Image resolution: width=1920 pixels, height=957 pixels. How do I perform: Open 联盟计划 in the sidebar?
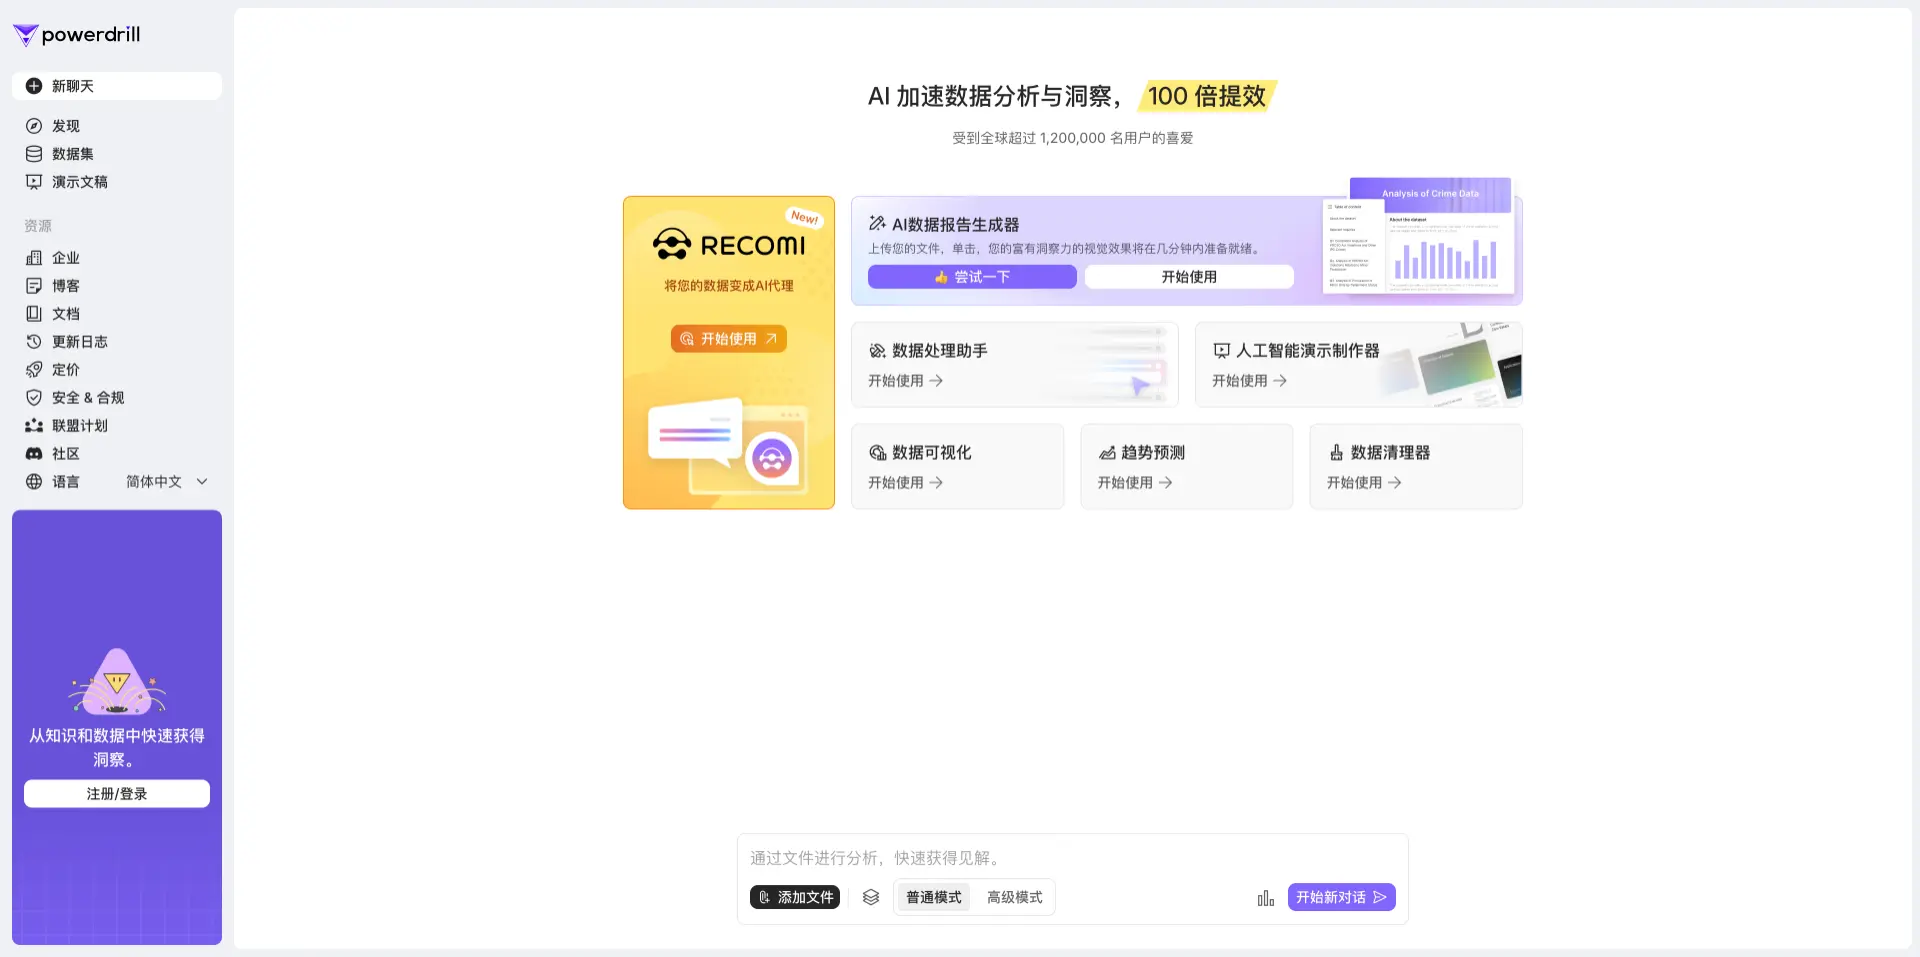(x=117, y=426)
